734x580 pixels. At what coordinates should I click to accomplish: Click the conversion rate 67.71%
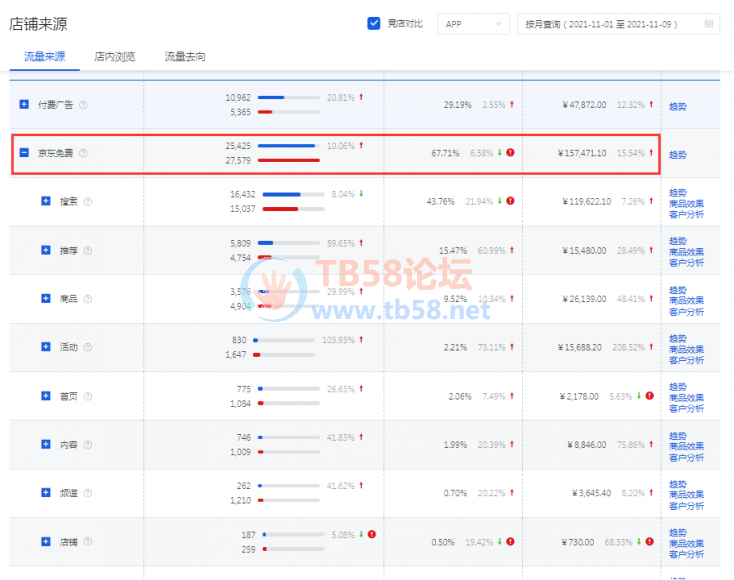click(x=445, y=153)
